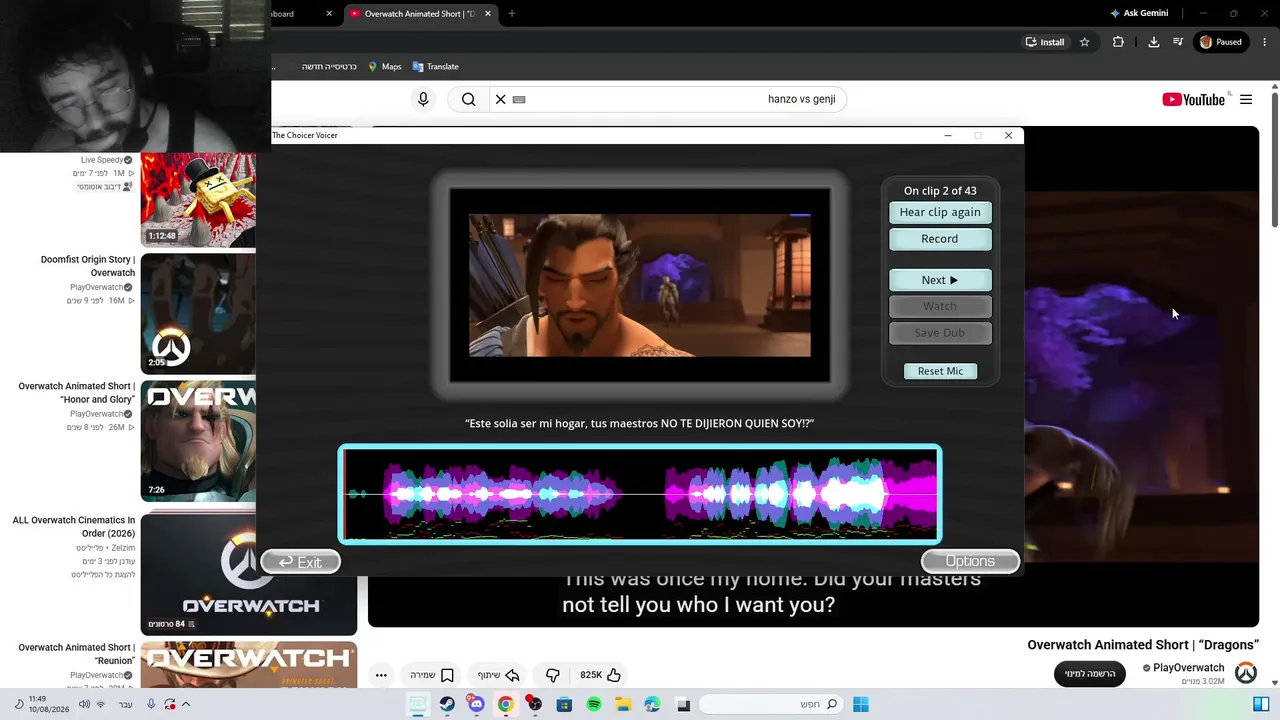The width and height of the screenshot is (1280, 720).
Task: Click the Install app button in address bar
Action: point(1044,42)
